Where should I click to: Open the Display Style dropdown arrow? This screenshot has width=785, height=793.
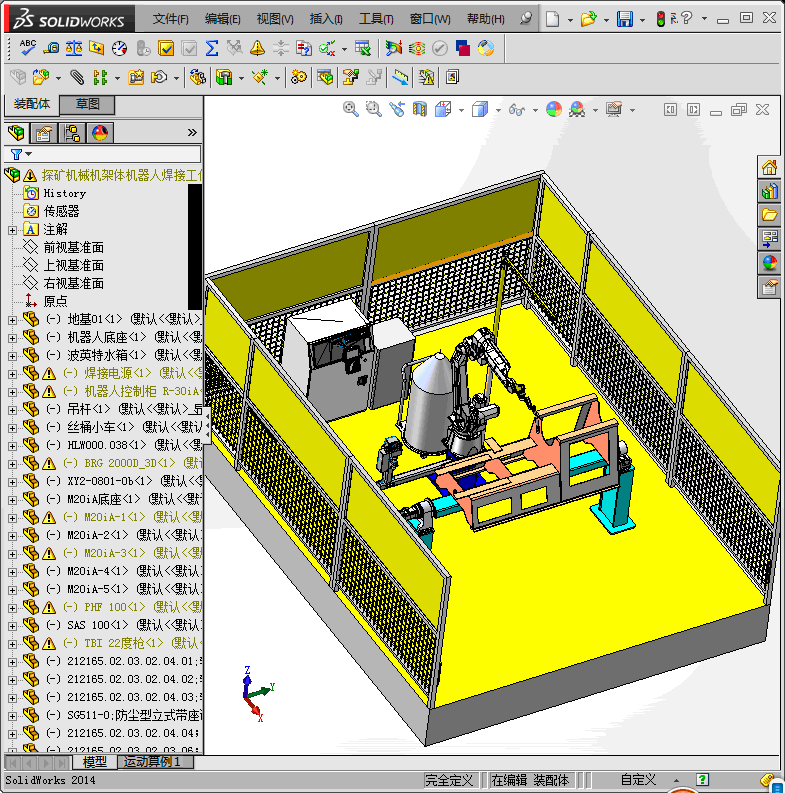click(x=498, y=110)
